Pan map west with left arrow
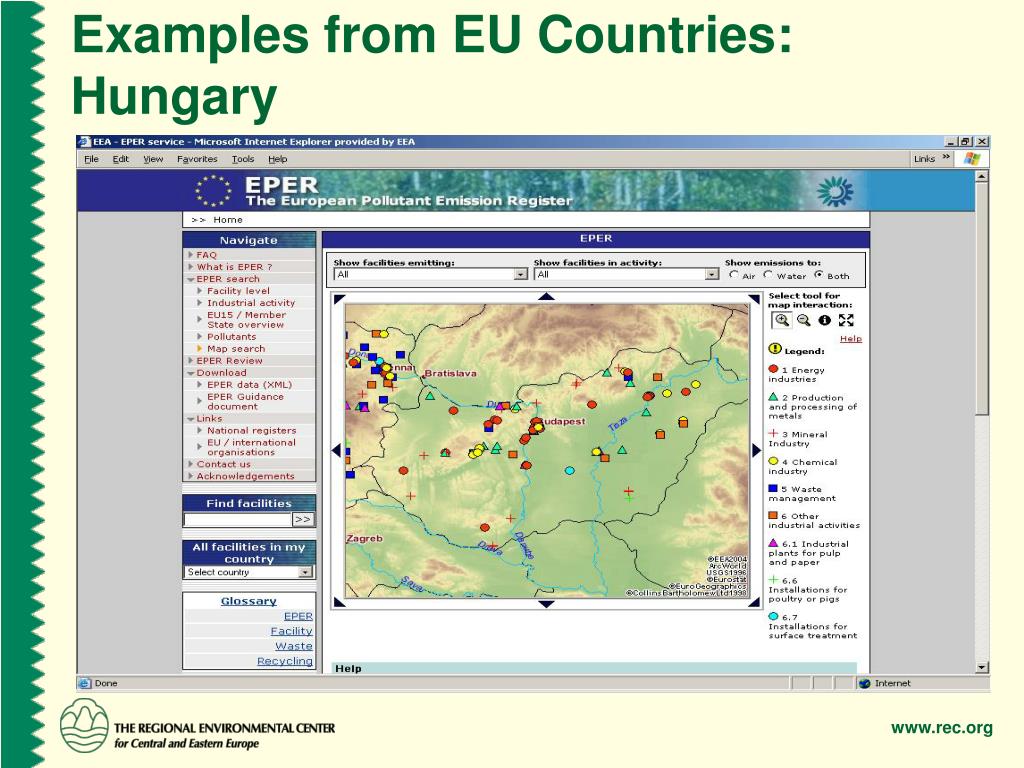This screenshot has height=768, width=1024. click(x=337, y=450)
